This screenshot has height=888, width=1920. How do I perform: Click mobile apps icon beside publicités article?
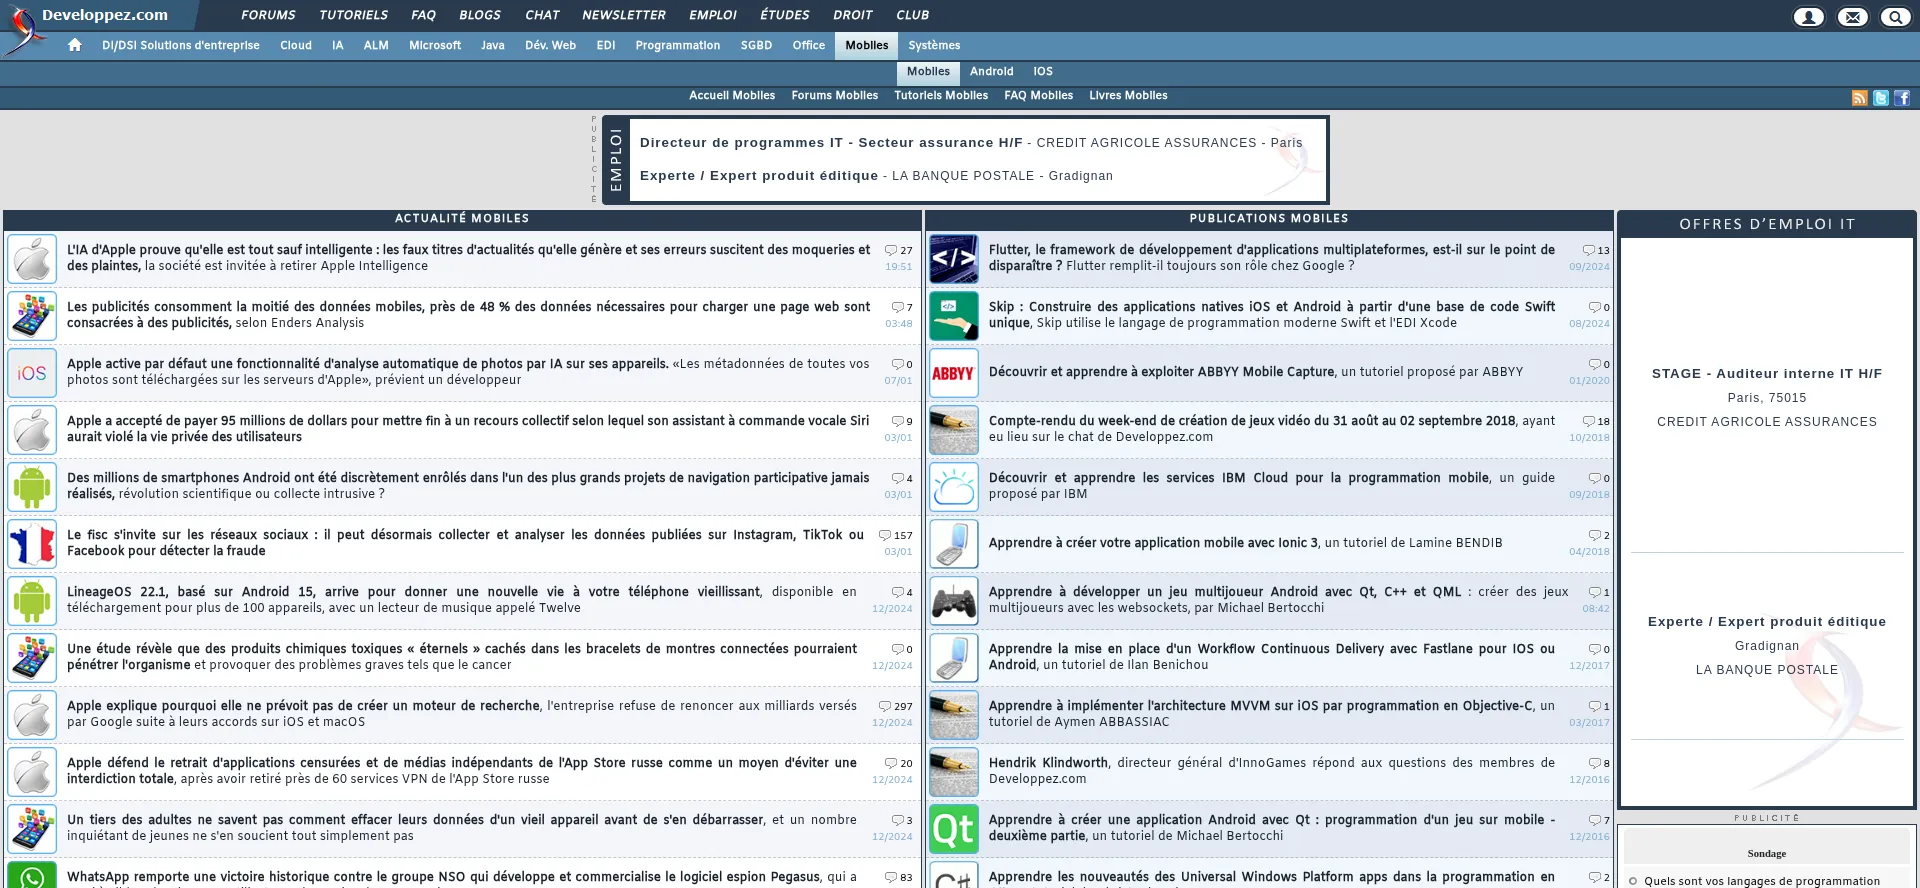coord(32,316)
